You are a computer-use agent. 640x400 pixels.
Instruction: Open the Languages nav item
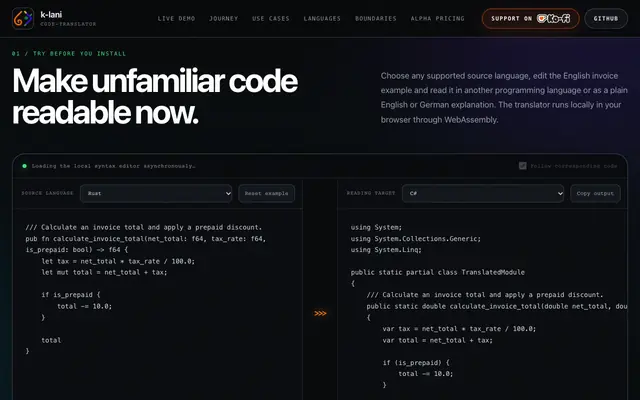(322, 19)
